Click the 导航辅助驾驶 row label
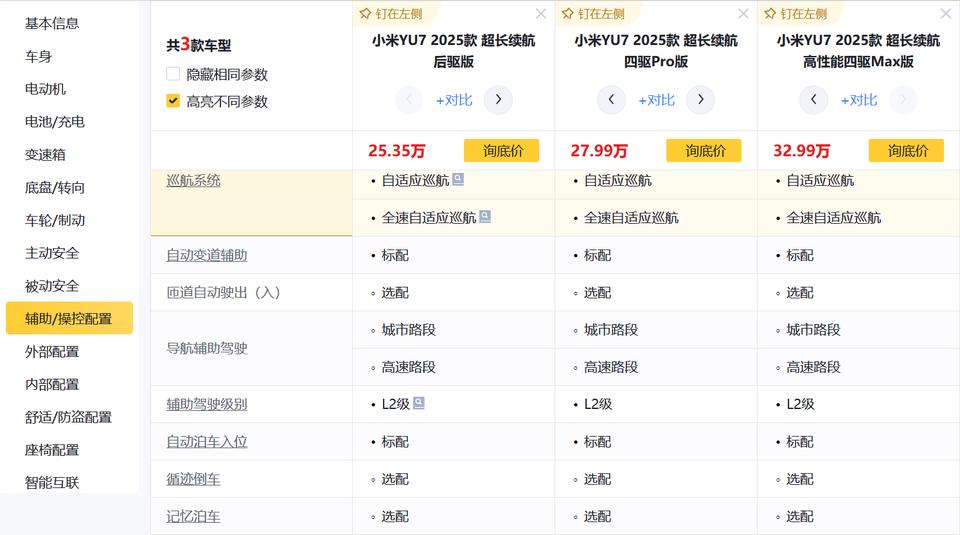960x535 pixels. coord(207,348)
